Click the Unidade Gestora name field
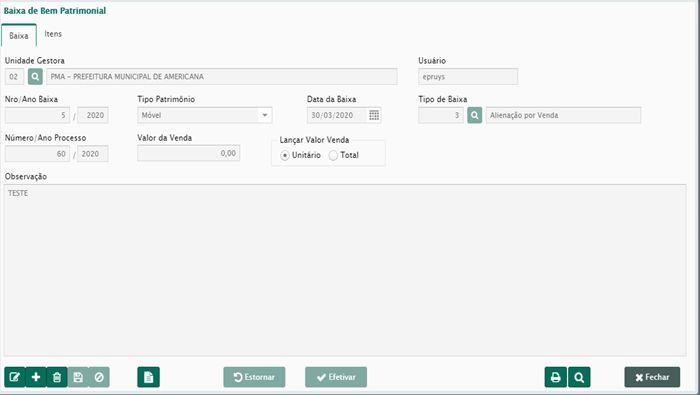This screenshot has height=395, width=700. pos(221,77)
